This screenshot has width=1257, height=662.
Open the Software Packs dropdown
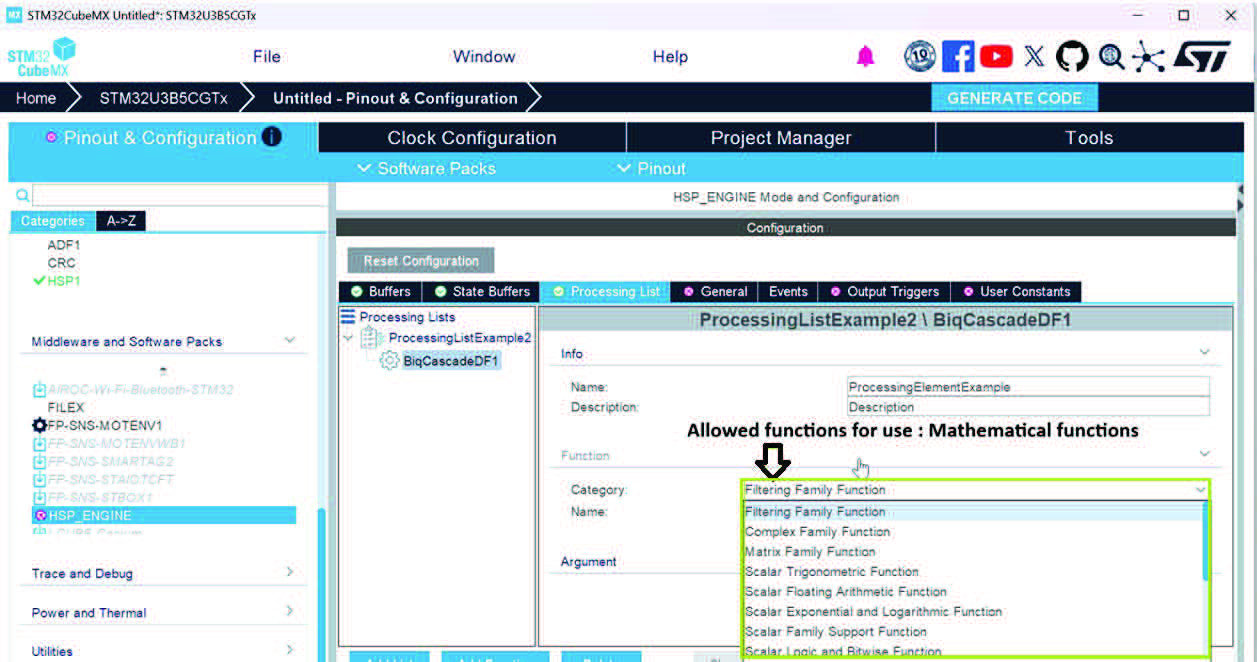tap(426, 168)
